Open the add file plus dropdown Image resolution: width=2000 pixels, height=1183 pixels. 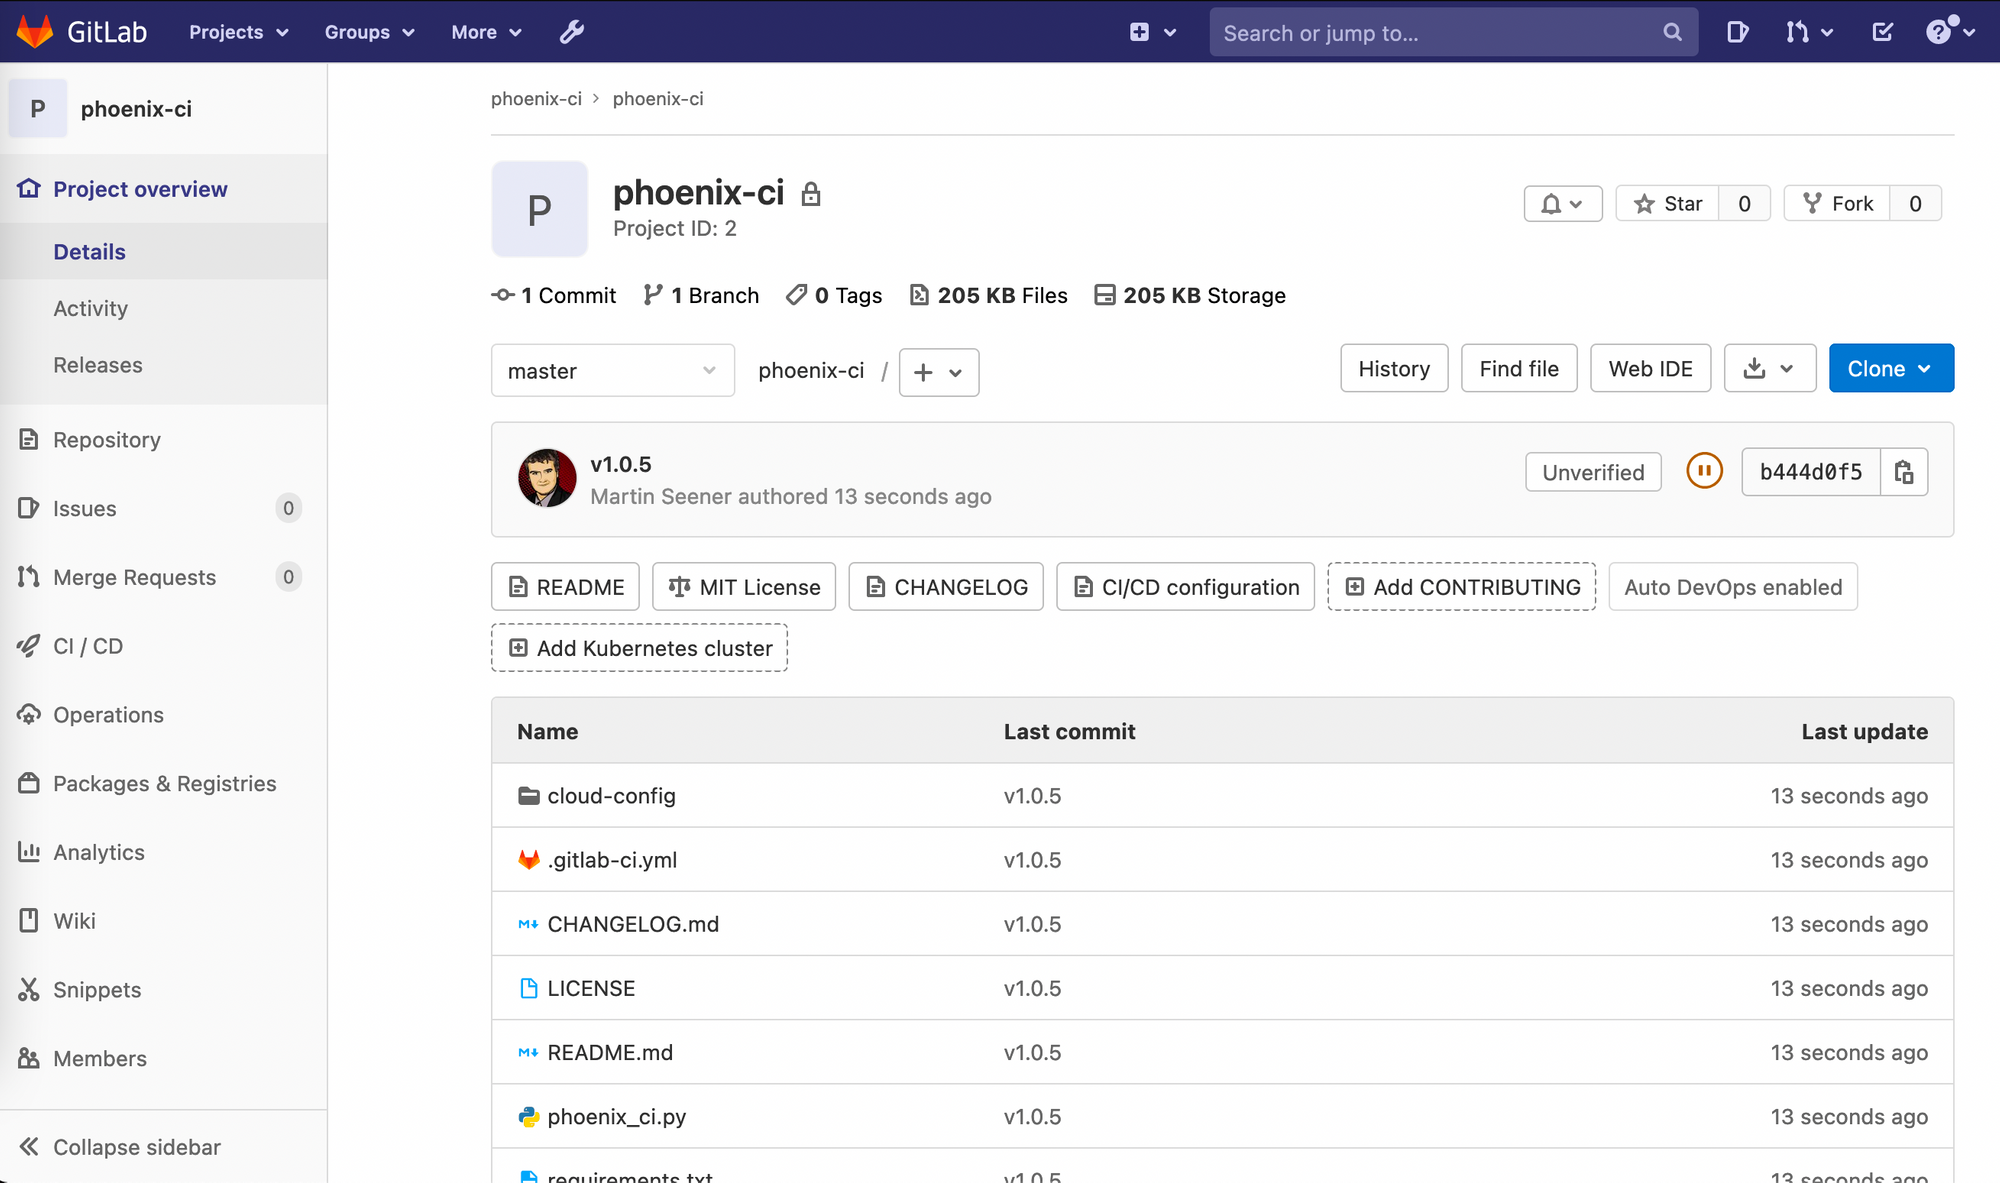[938, 372]
